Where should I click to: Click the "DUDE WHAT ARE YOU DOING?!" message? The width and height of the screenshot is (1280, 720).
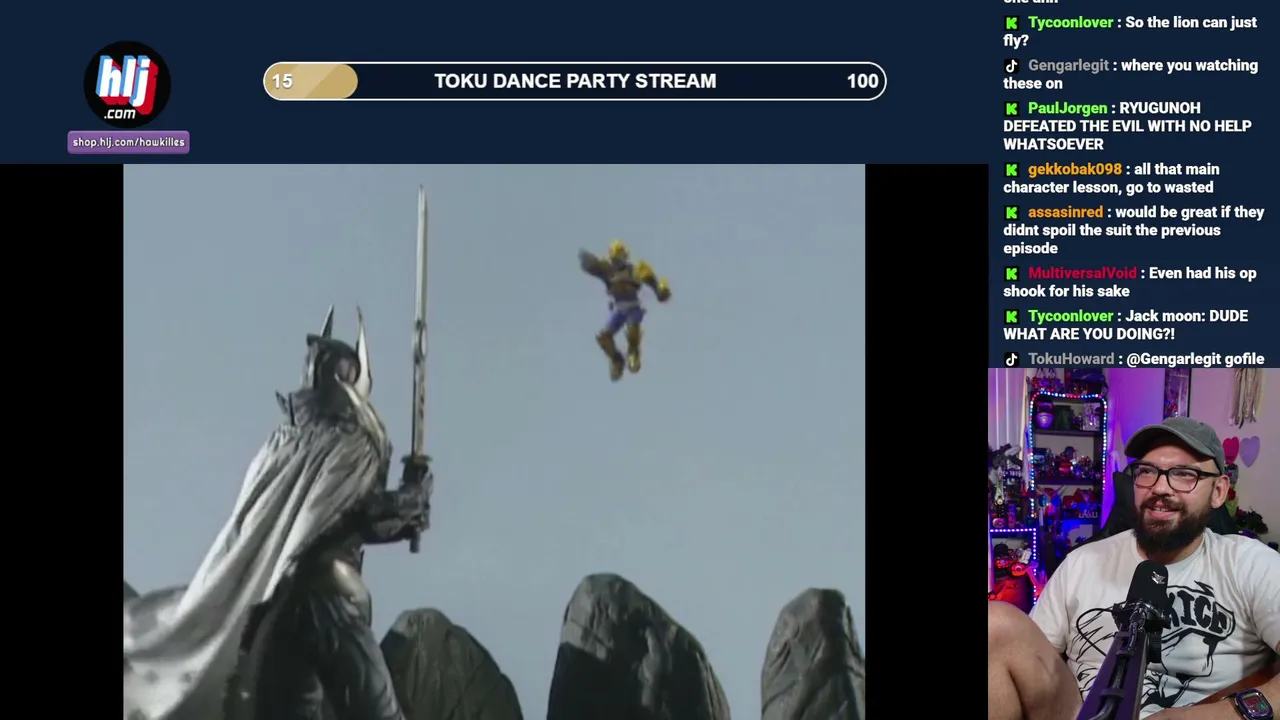[x=1126, y=326]
